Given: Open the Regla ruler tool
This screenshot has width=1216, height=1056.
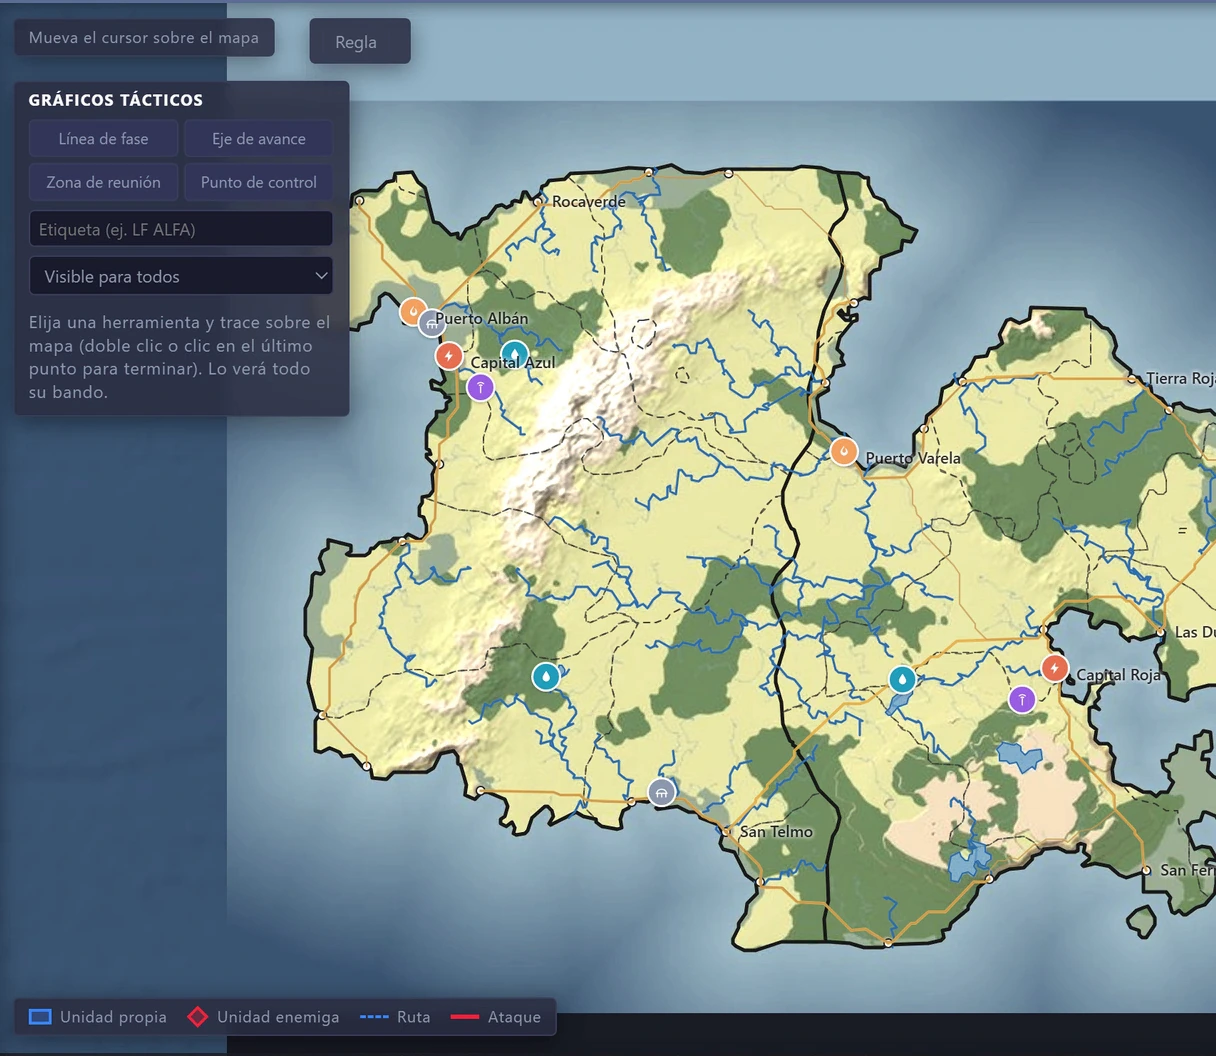Looking at the screenshot, I should (360, 42).
